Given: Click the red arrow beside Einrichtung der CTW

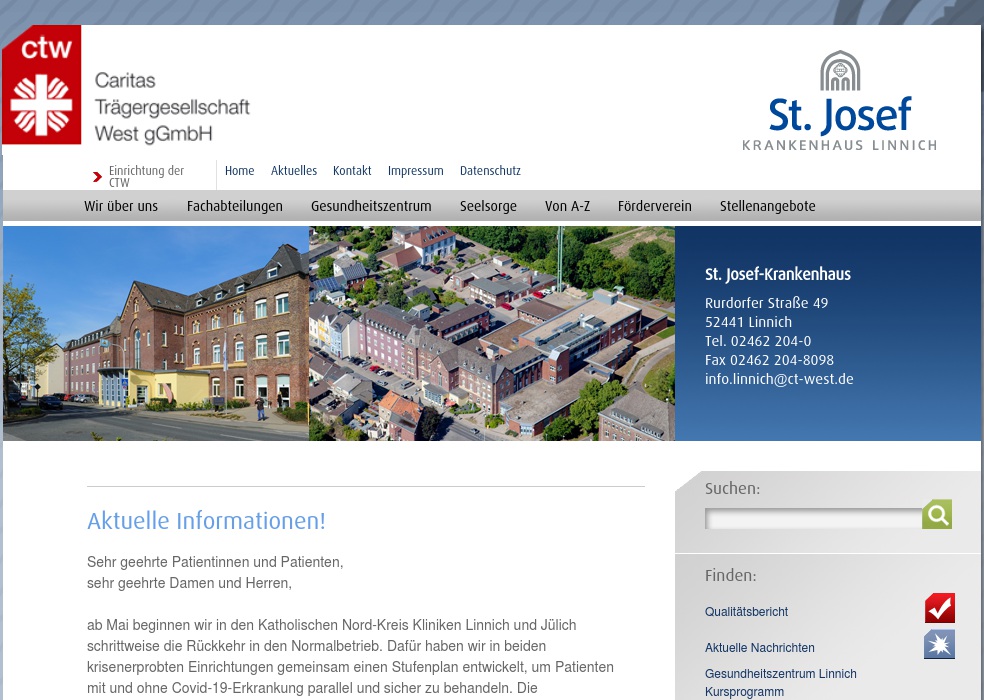Looking at the screenshot, I should coord(97,176).
